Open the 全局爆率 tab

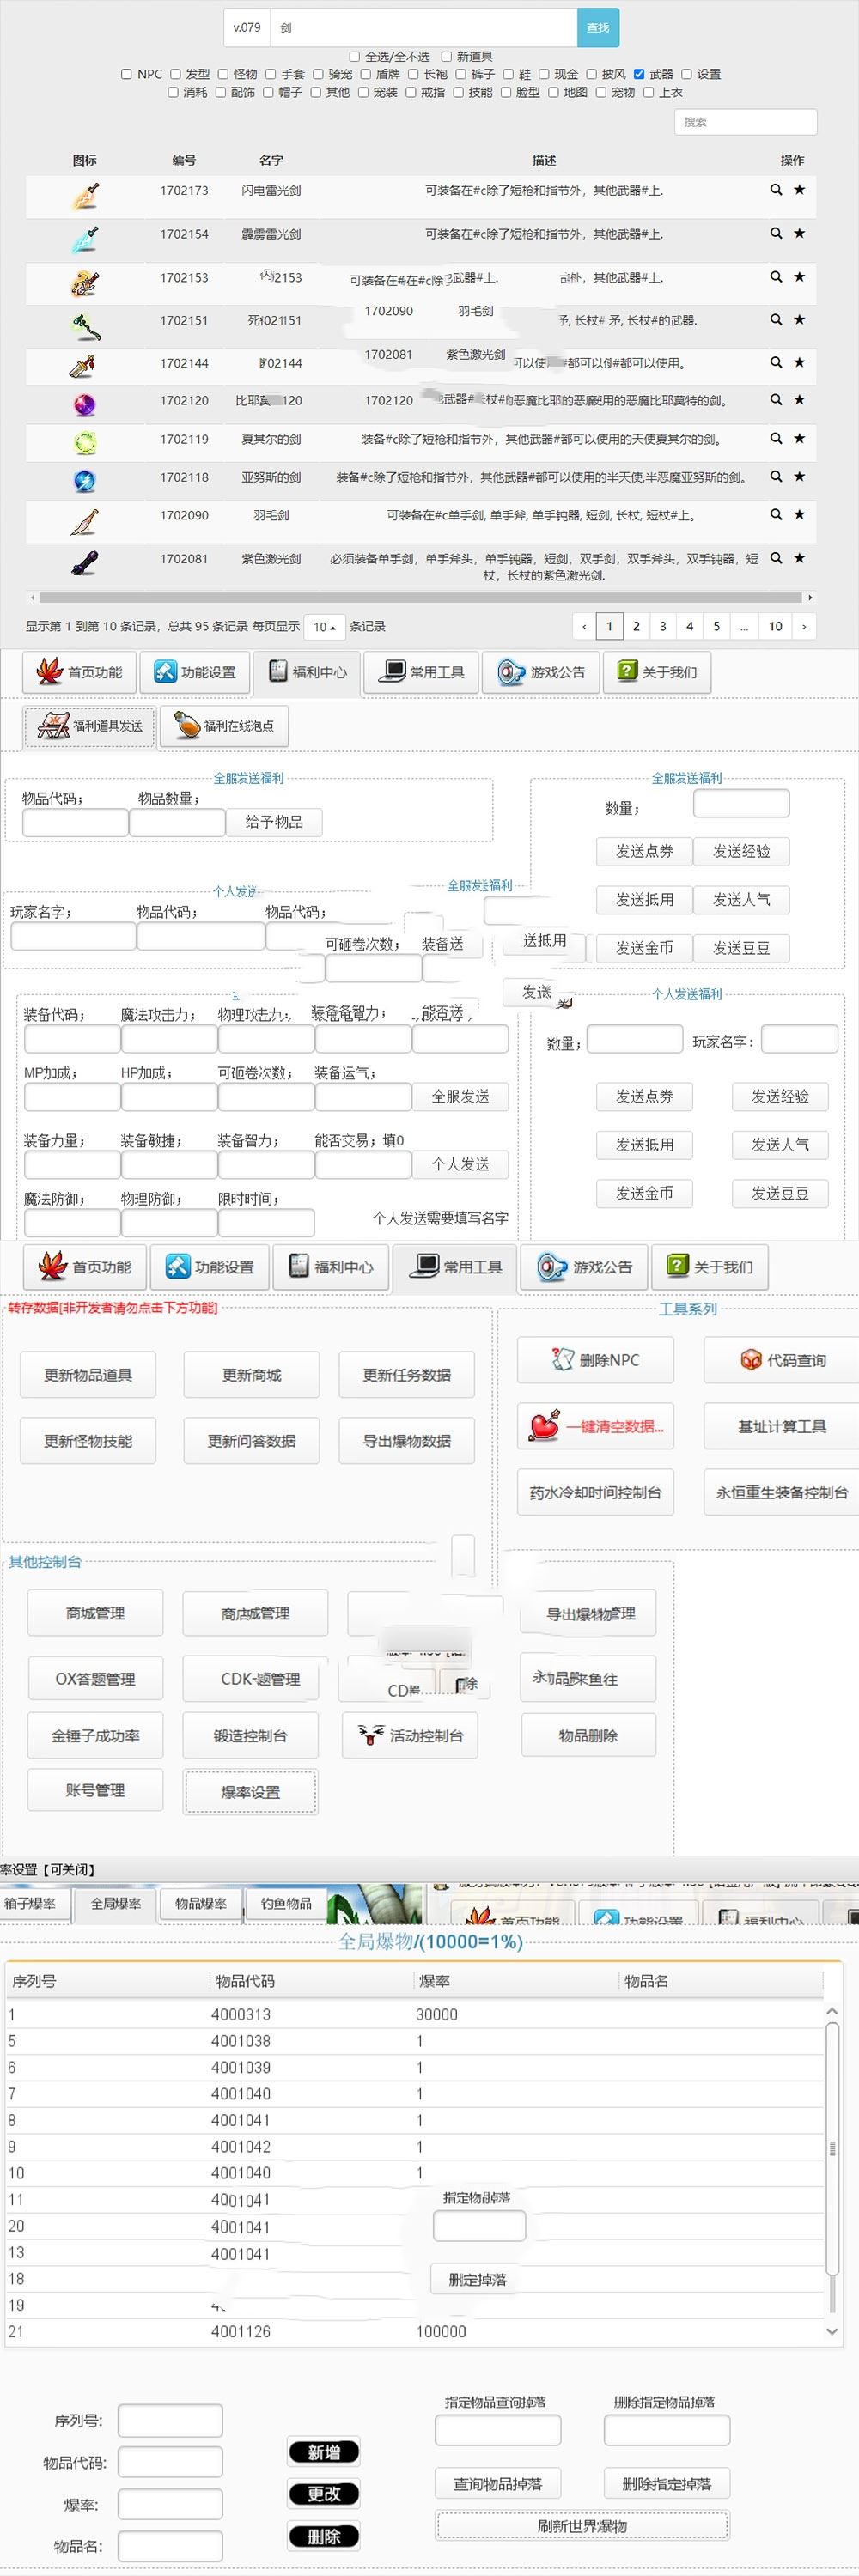click(115, 1903)
